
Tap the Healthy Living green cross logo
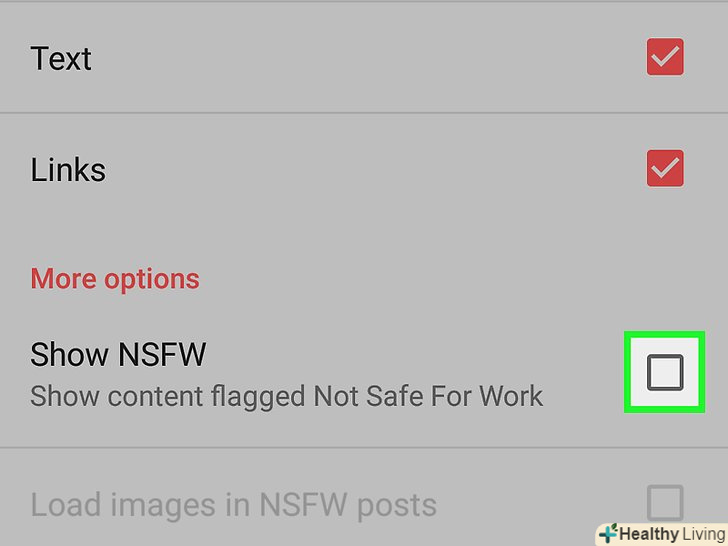608,533
